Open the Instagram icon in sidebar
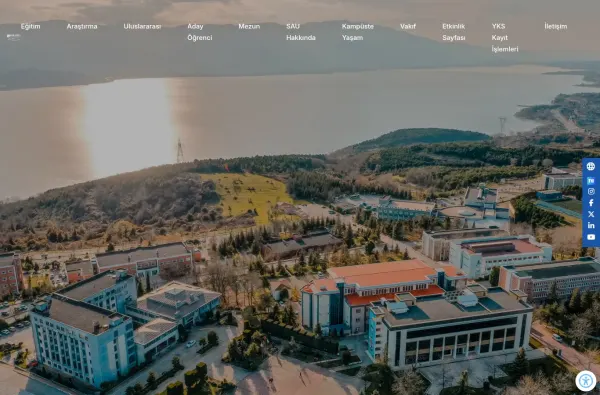 click(591, 191)
